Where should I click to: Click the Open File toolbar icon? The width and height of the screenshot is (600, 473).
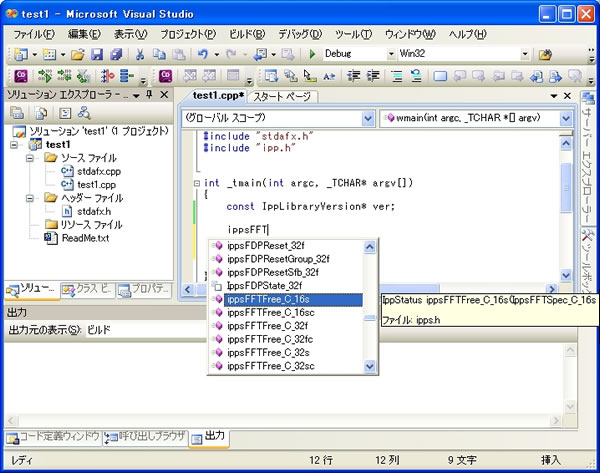[x=78, y=55]
